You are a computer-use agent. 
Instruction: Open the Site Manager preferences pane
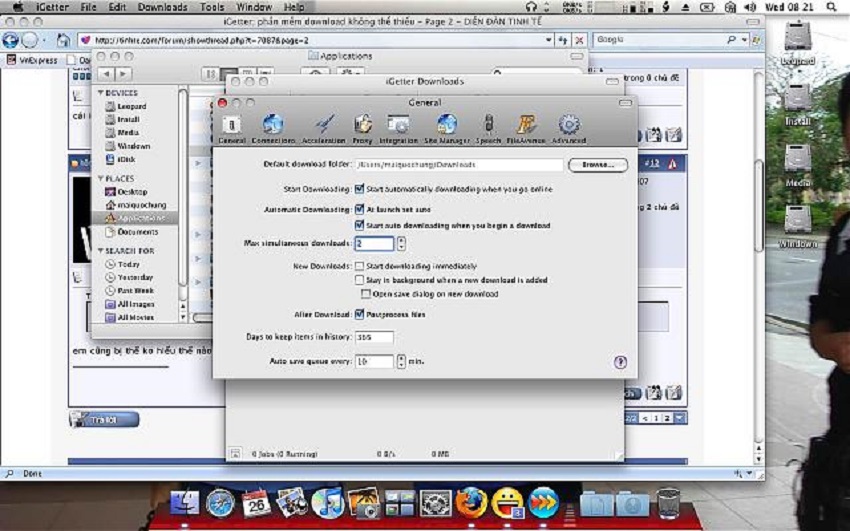(x=447, y=129)
